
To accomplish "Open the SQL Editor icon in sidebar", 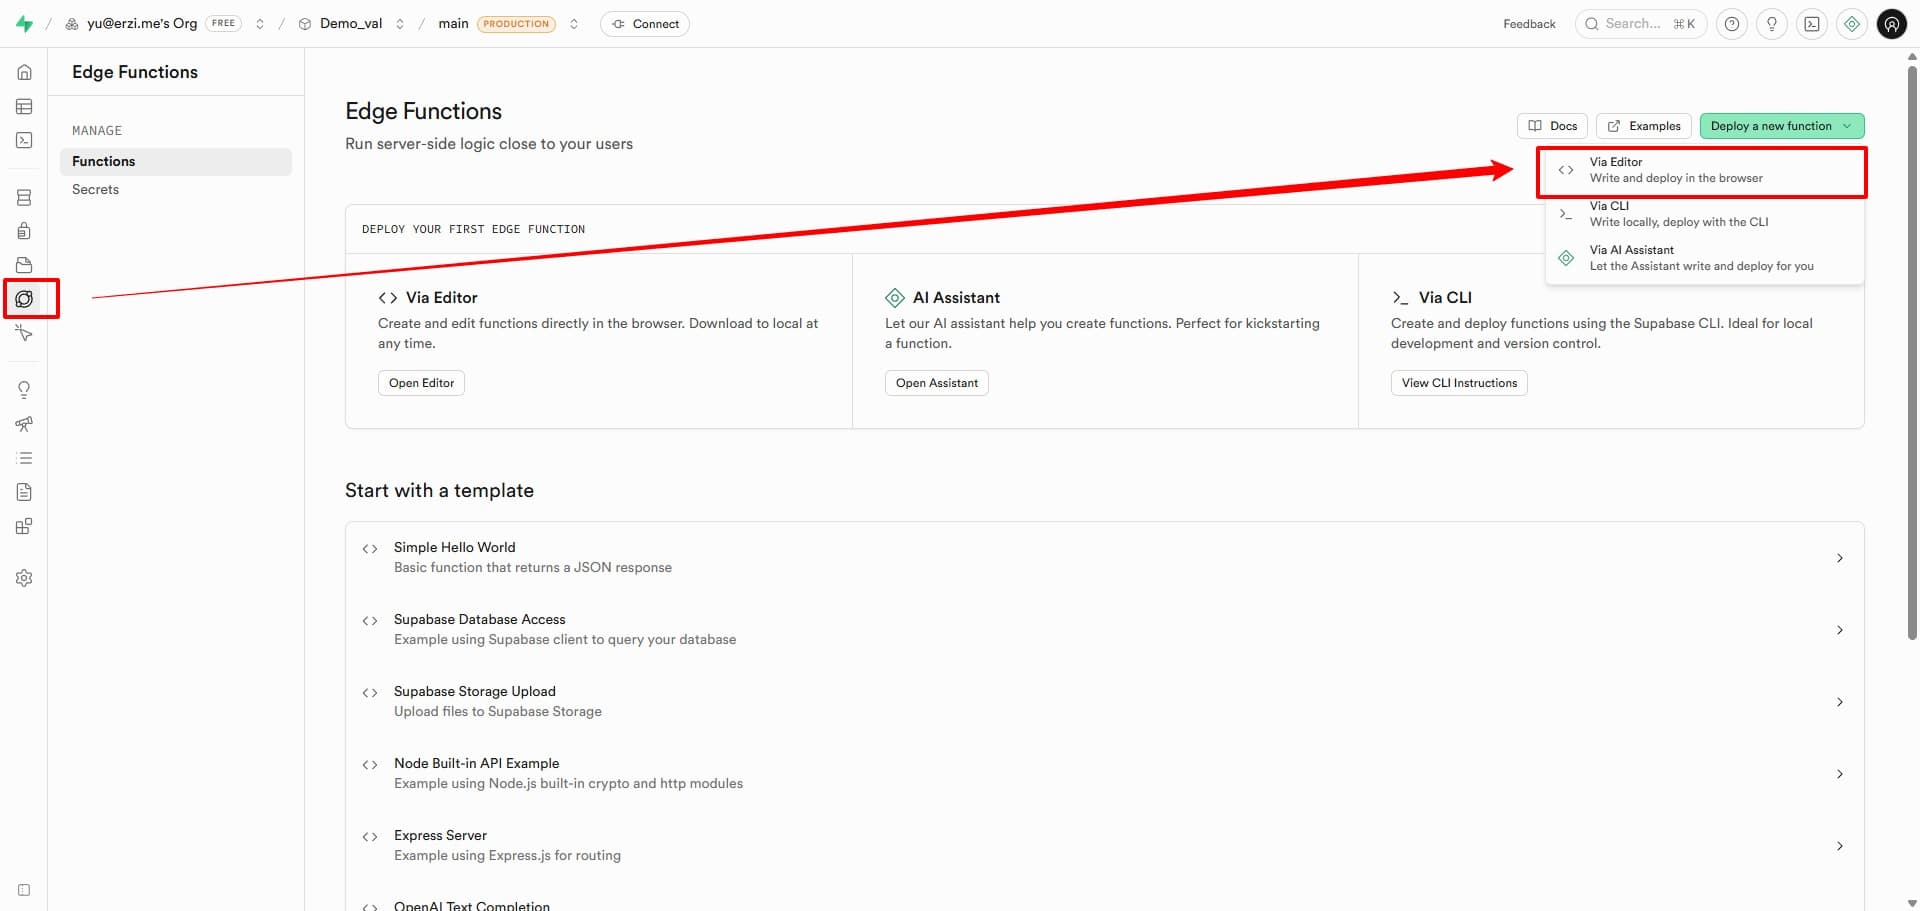I will tap(24, 140).
